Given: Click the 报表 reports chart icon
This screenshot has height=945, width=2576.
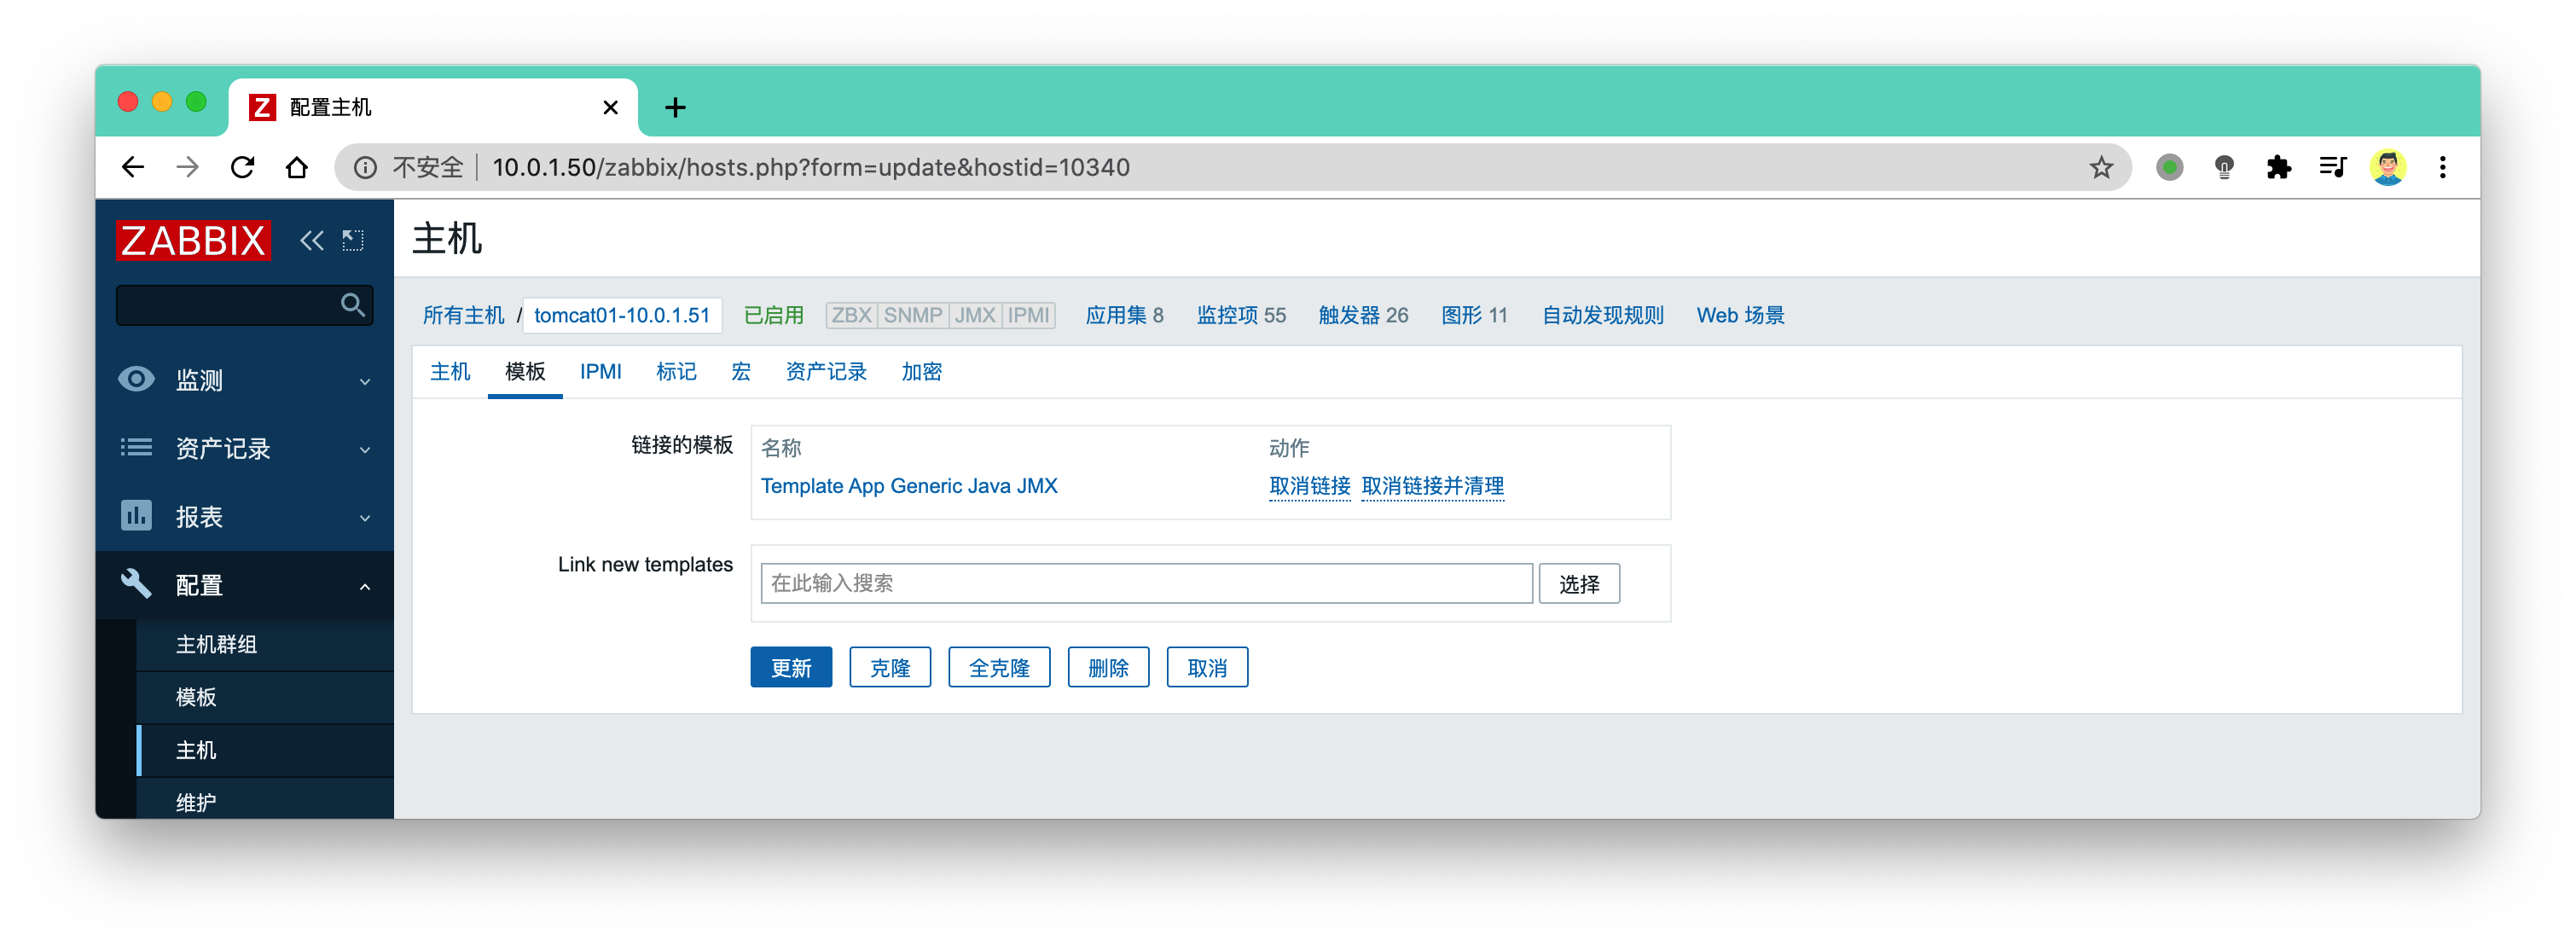Looking at the screenshot, I should click(x=136, y=516).
